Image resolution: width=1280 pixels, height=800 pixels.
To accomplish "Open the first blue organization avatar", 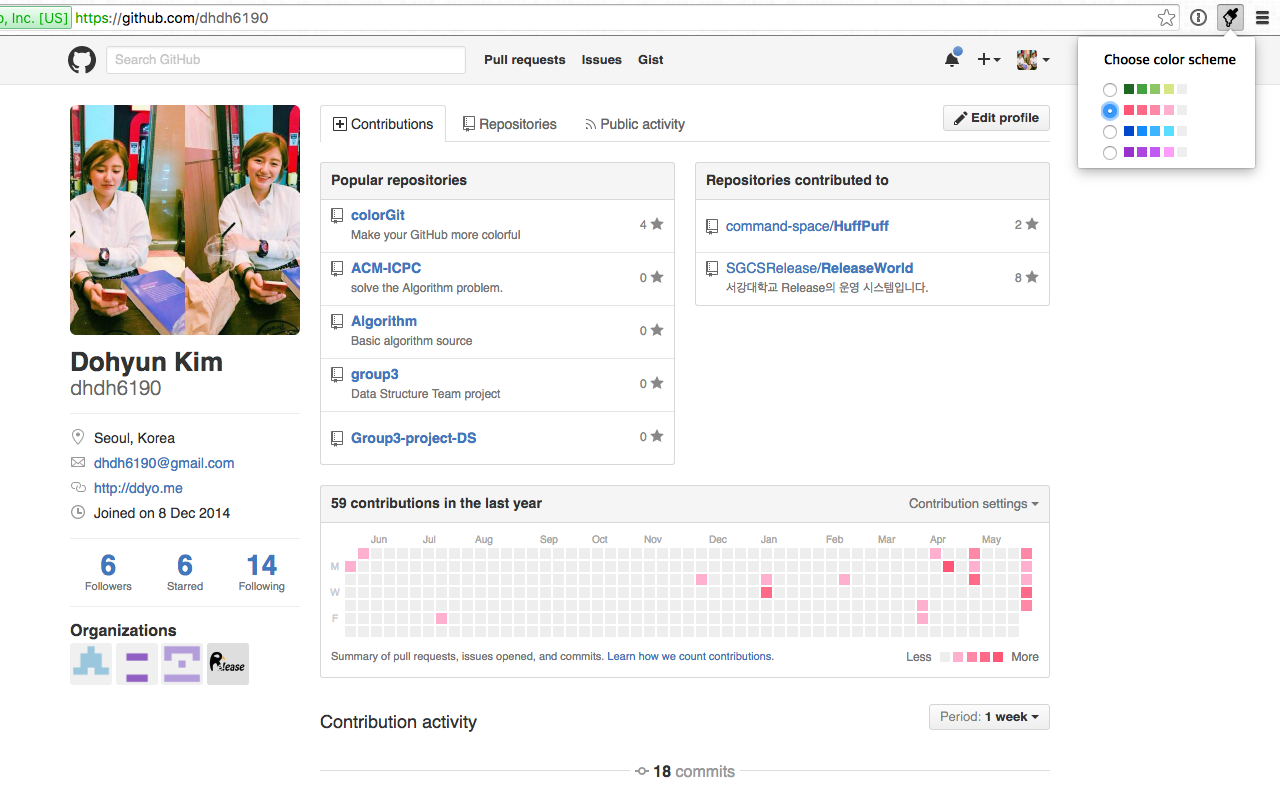I will click(x=91, y=664).
